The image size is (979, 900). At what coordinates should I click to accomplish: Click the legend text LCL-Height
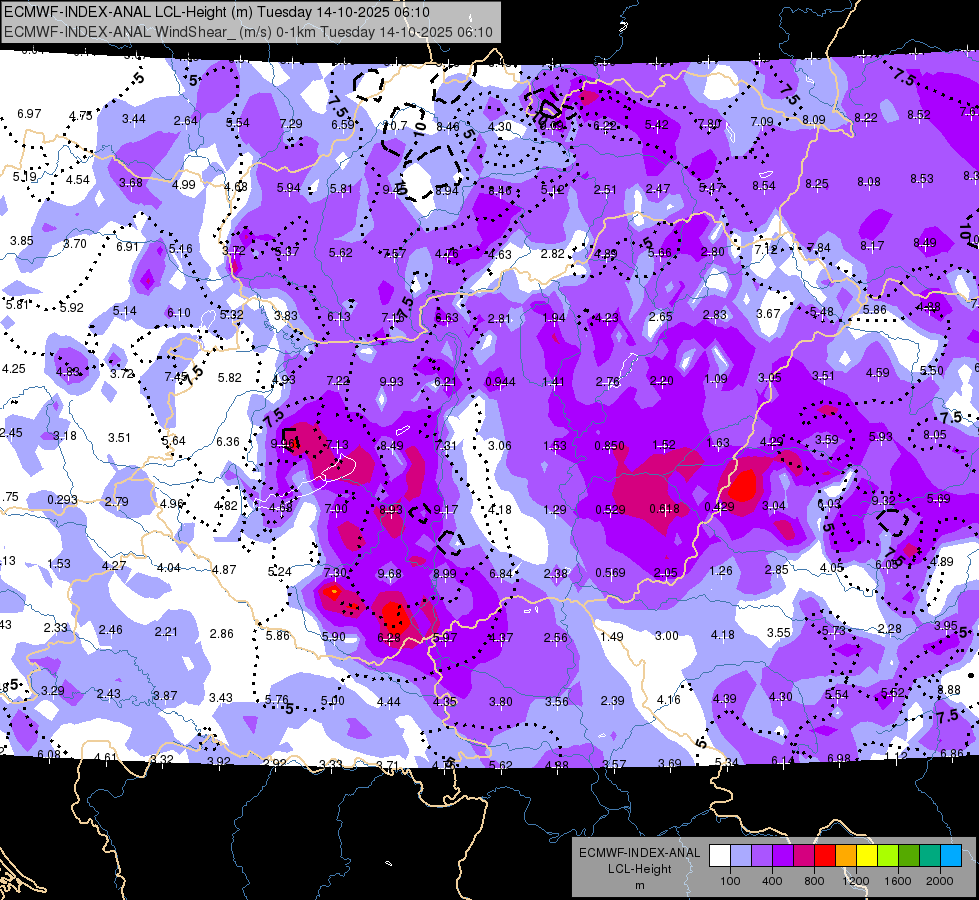(639, 869)
